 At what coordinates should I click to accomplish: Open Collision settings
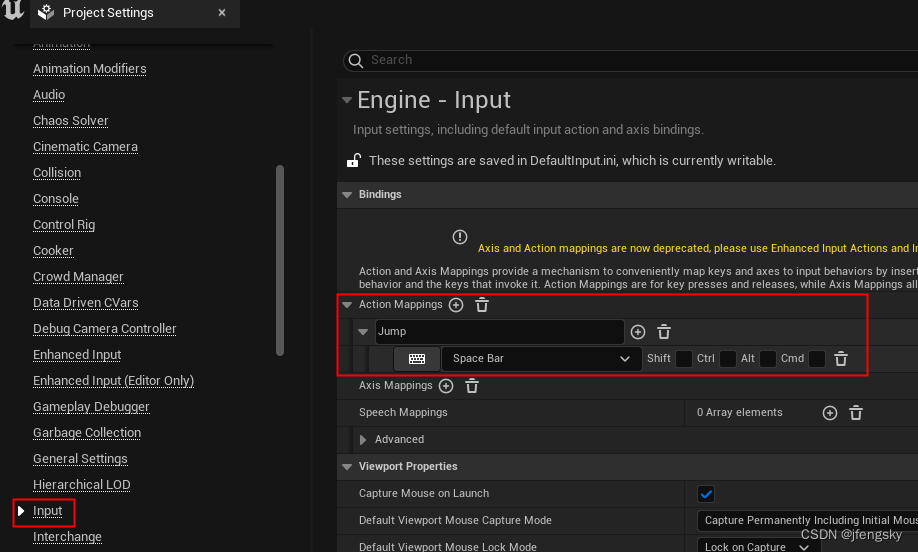click(x=57, y=173)
